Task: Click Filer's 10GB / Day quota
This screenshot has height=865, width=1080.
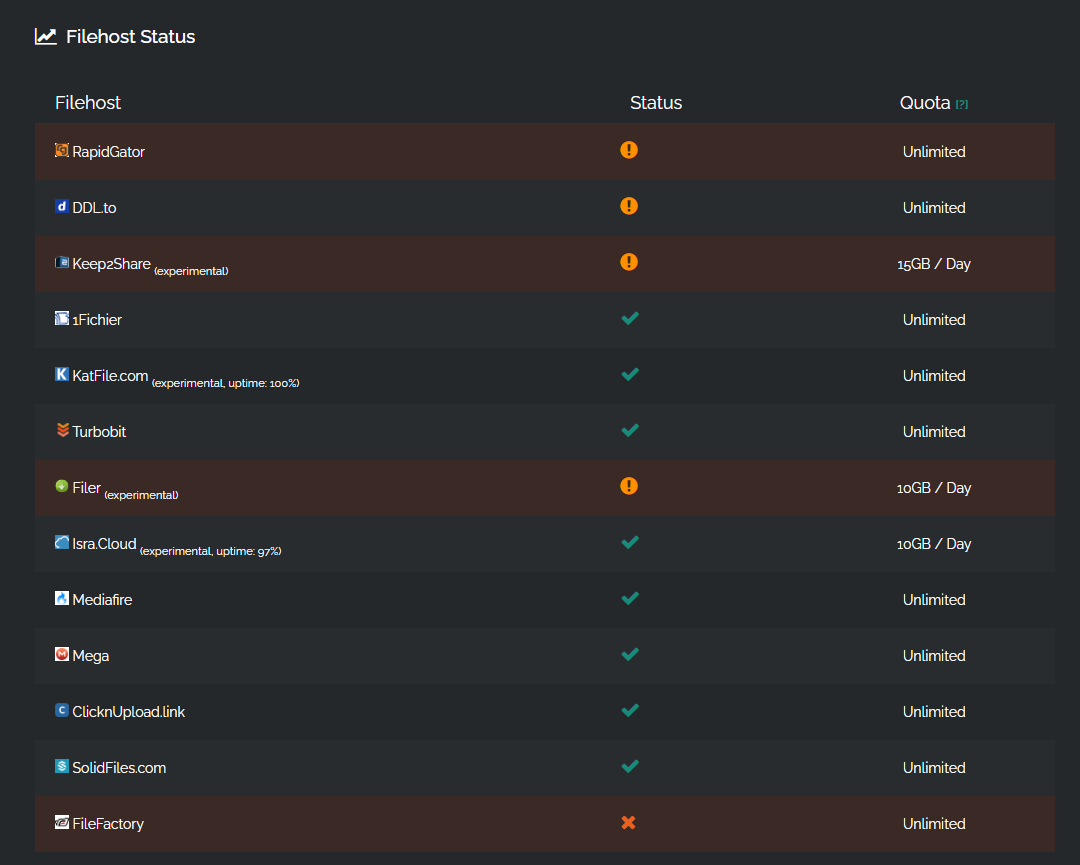Action: coord(934,488)
